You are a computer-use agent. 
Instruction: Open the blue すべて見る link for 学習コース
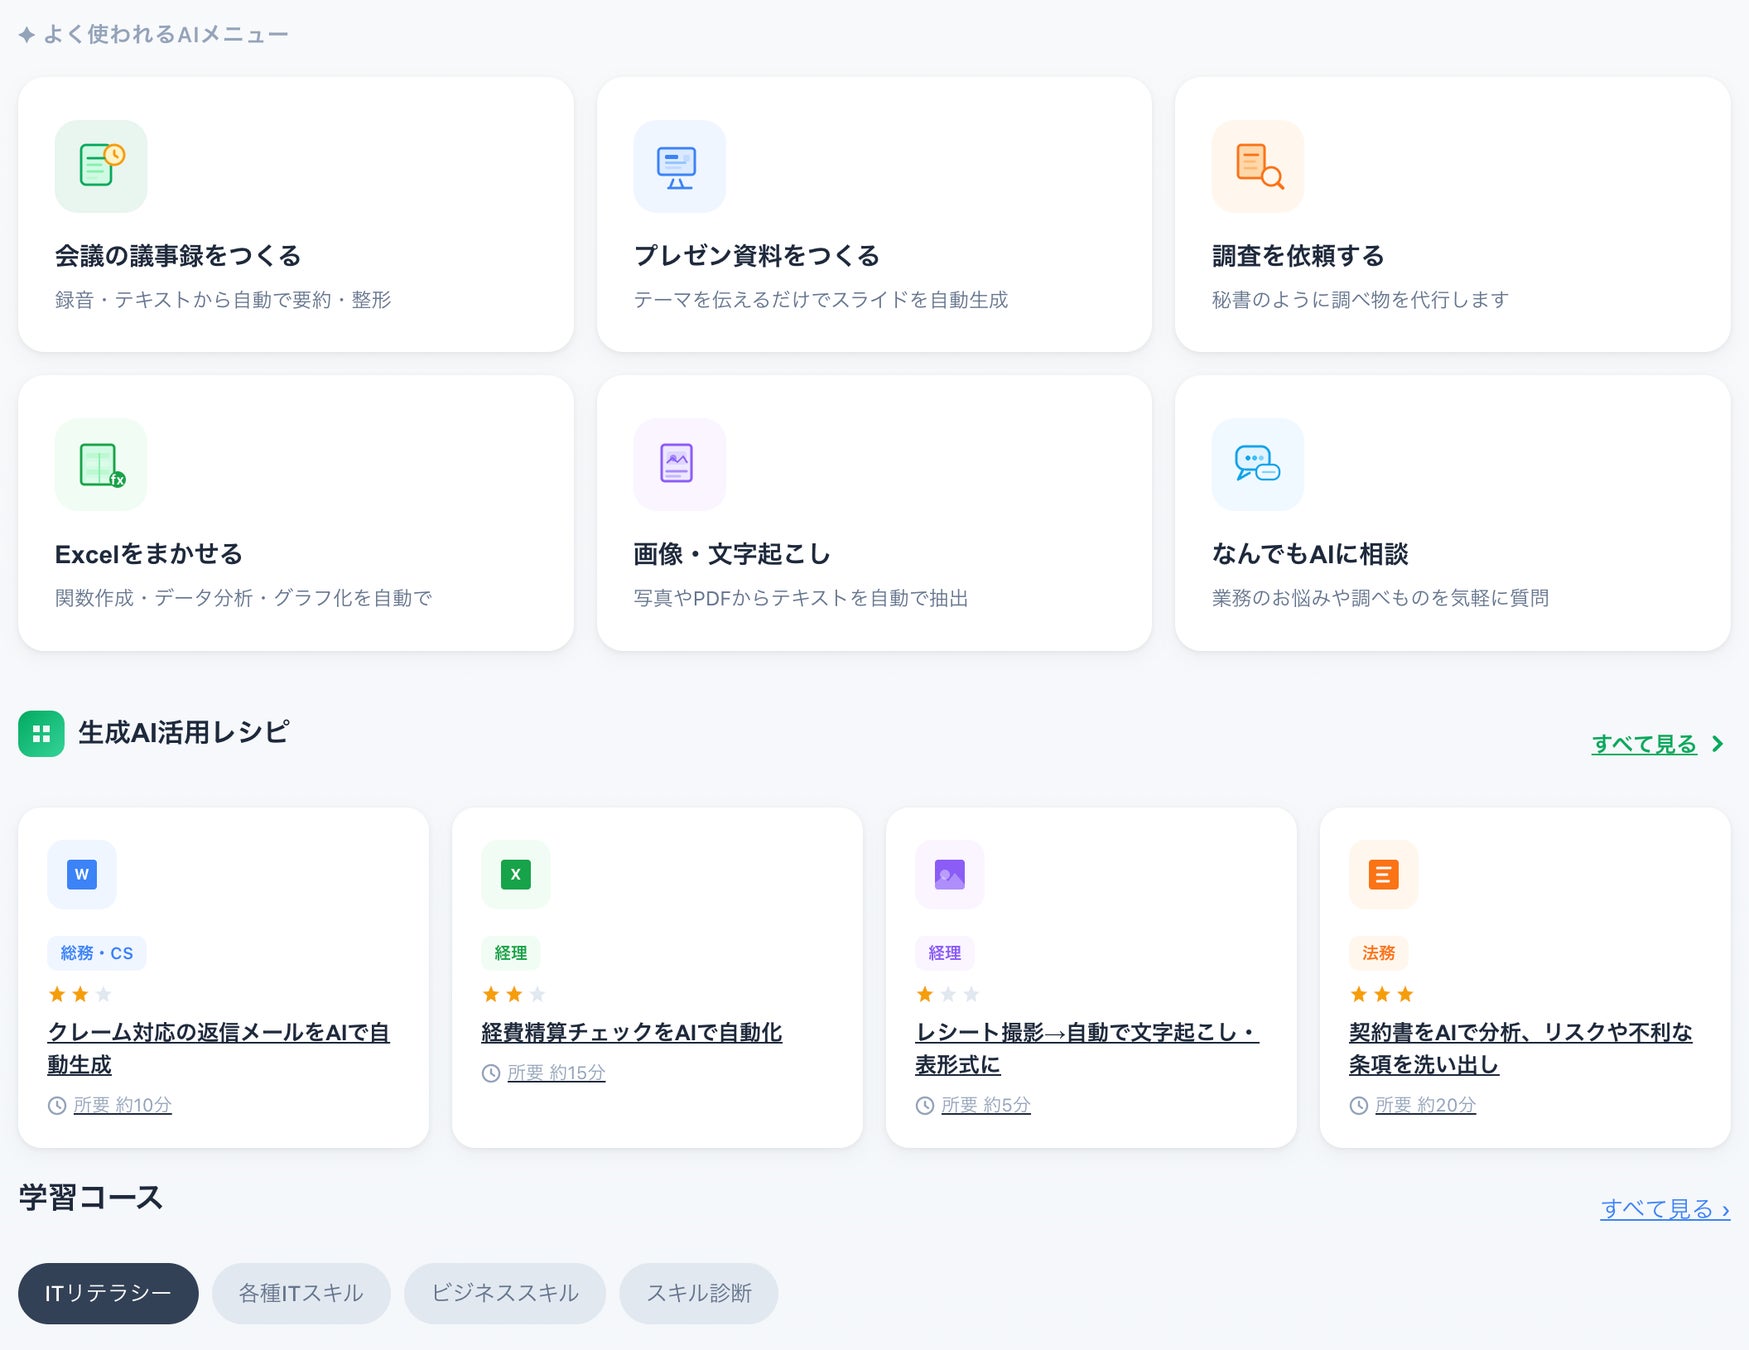(1665, 1209)
